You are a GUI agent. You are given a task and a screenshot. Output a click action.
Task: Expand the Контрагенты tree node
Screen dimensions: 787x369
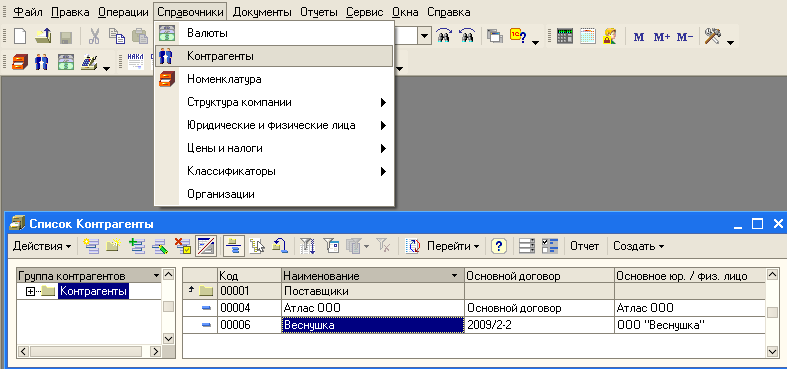pos(30,291)
